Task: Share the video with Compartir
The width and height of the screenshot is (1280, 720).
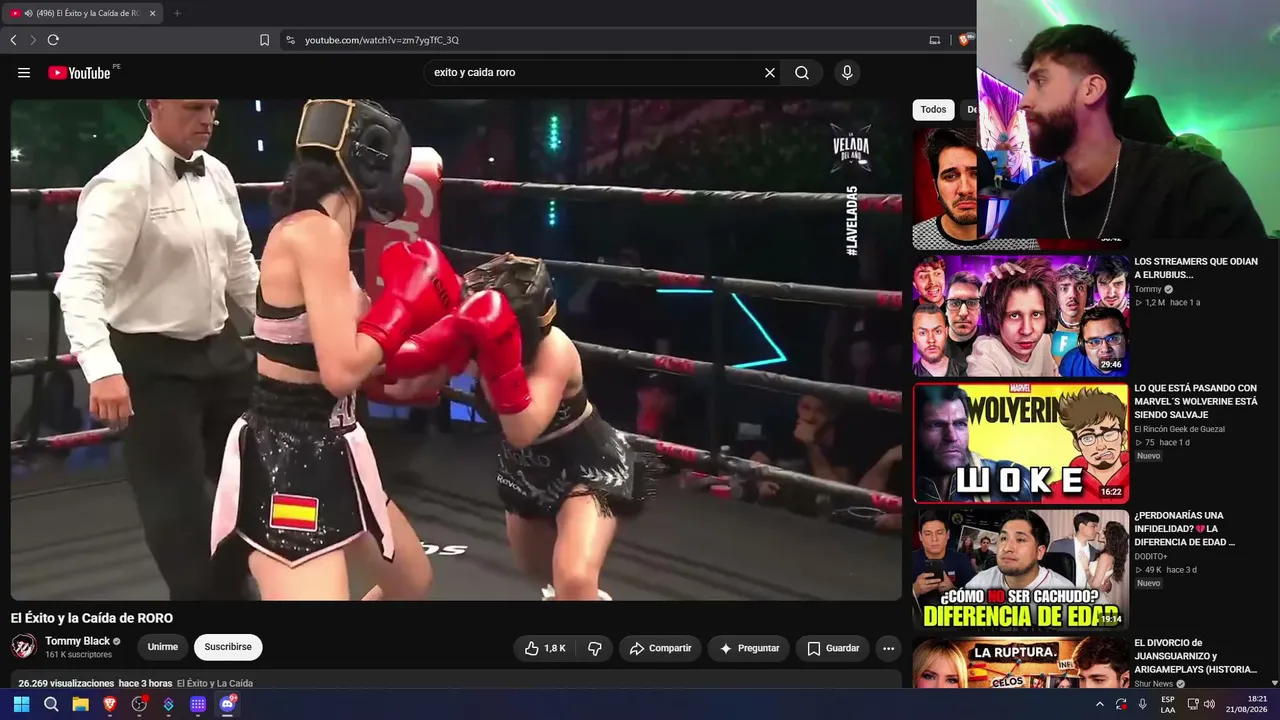Action: (x=660, y=648)
